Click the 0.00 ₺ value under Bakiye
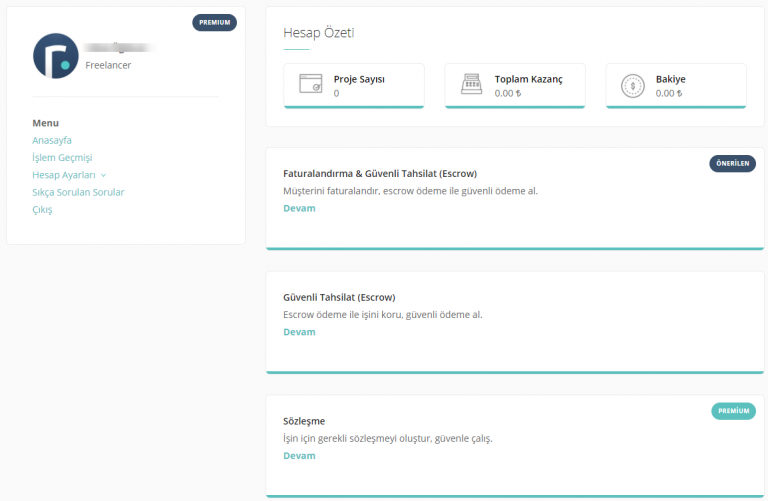 coord(669,94)
